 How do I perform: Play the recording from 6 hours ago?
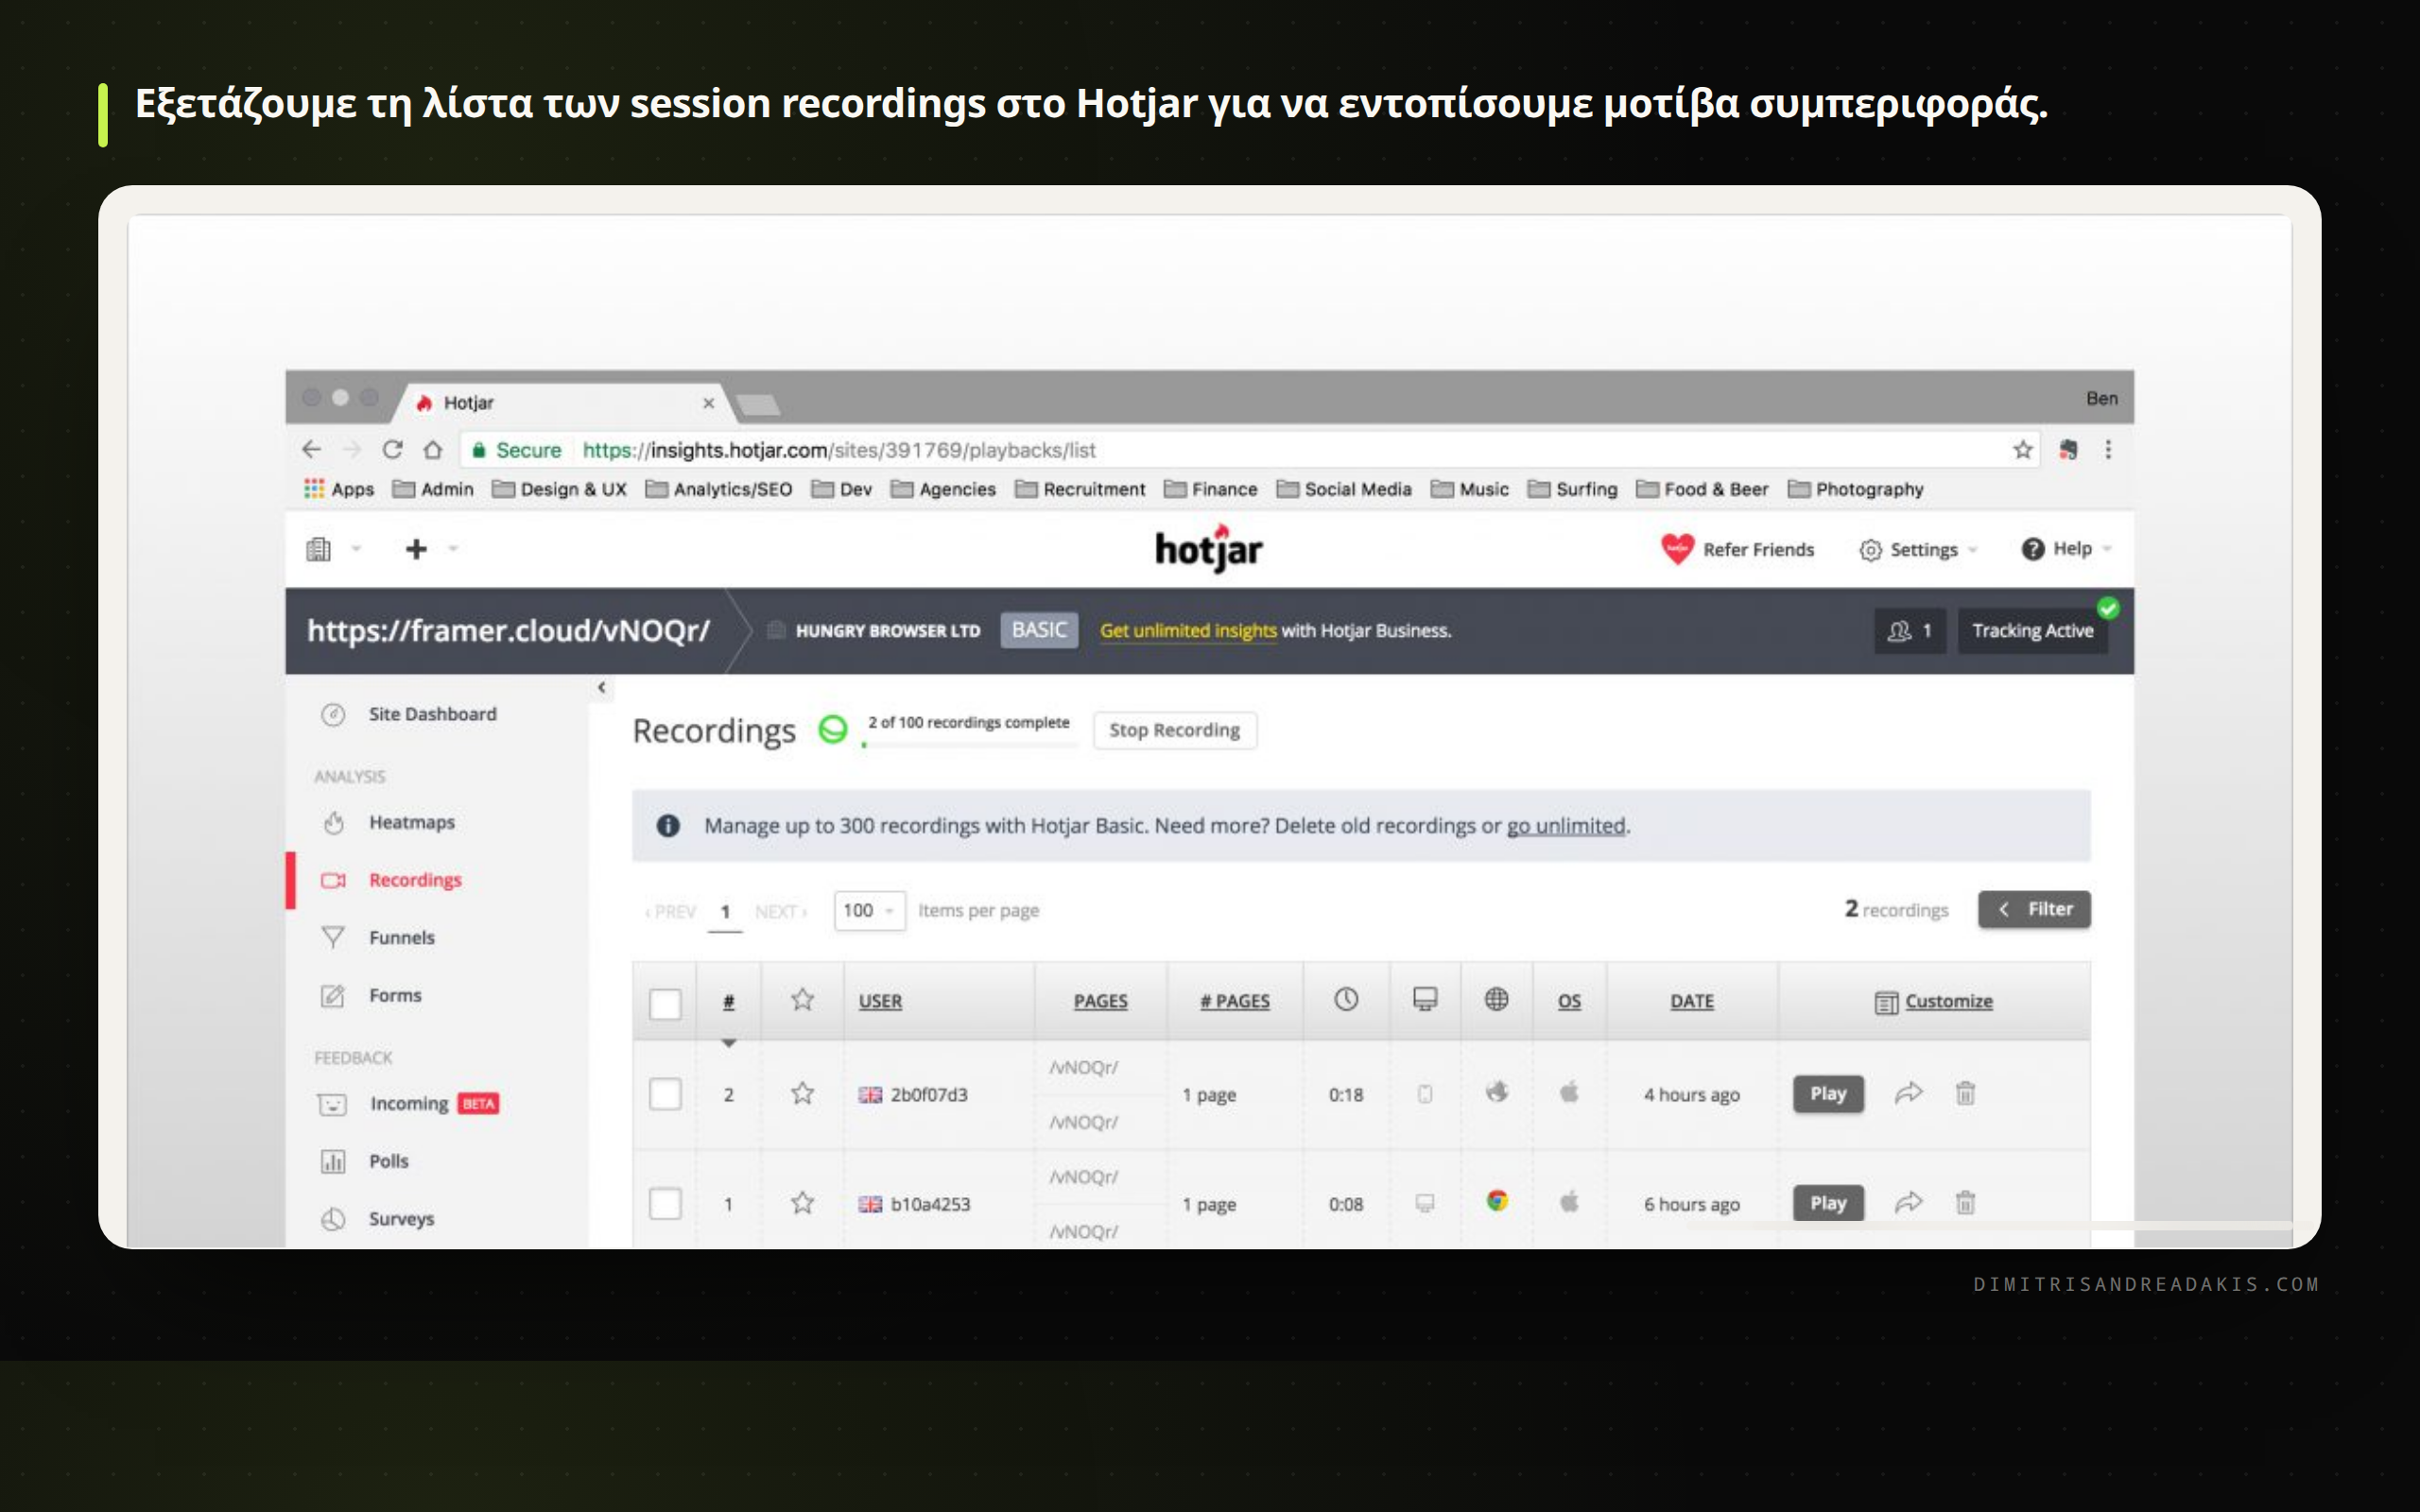coord(1828,1203)
